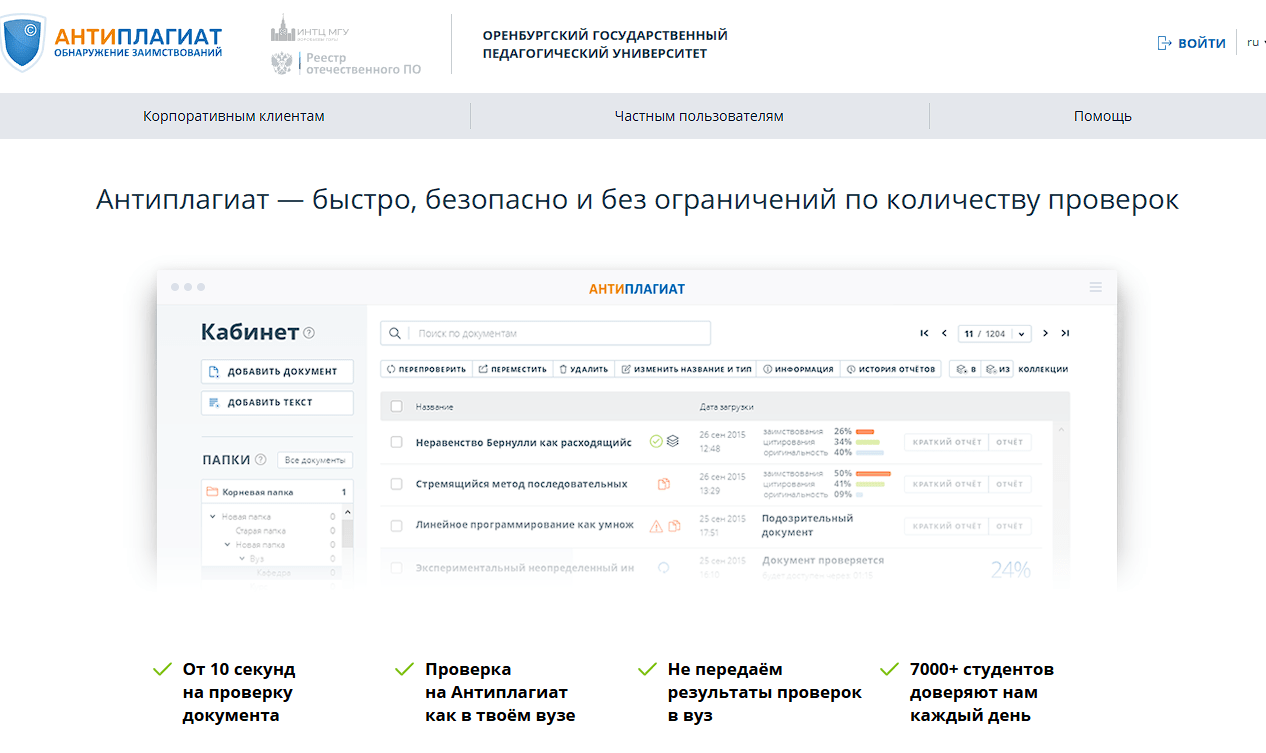
Task: Select the Старая папка tree item
Action: pyautogui.click(x=260, y=531)
